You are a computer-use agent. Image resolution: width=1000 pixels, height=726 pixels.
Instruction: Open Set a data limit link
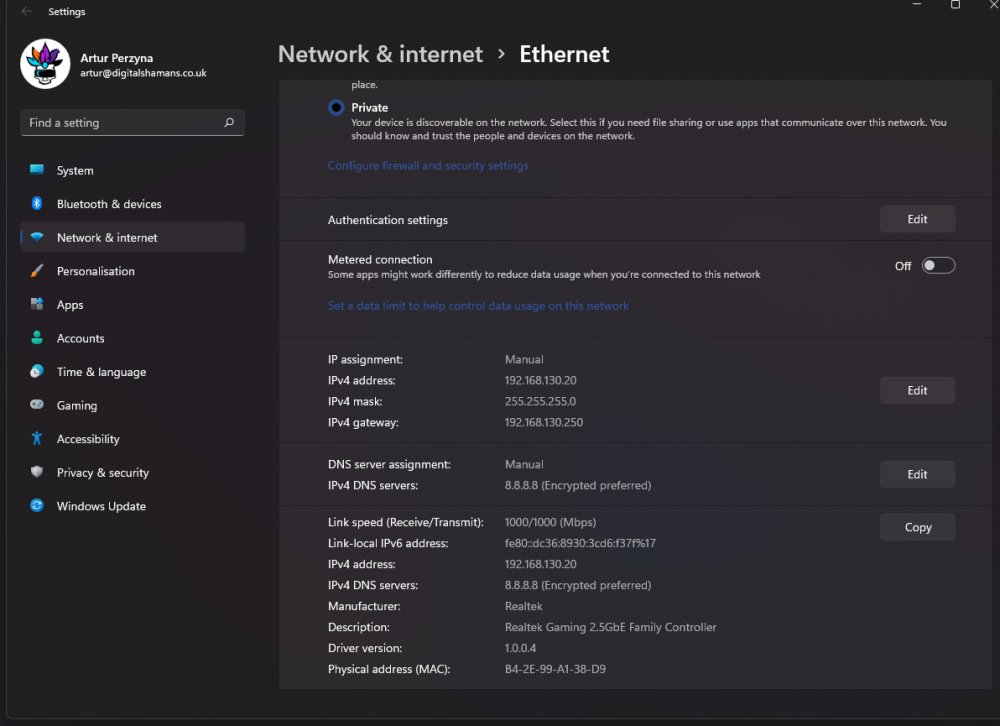point(478,306)
